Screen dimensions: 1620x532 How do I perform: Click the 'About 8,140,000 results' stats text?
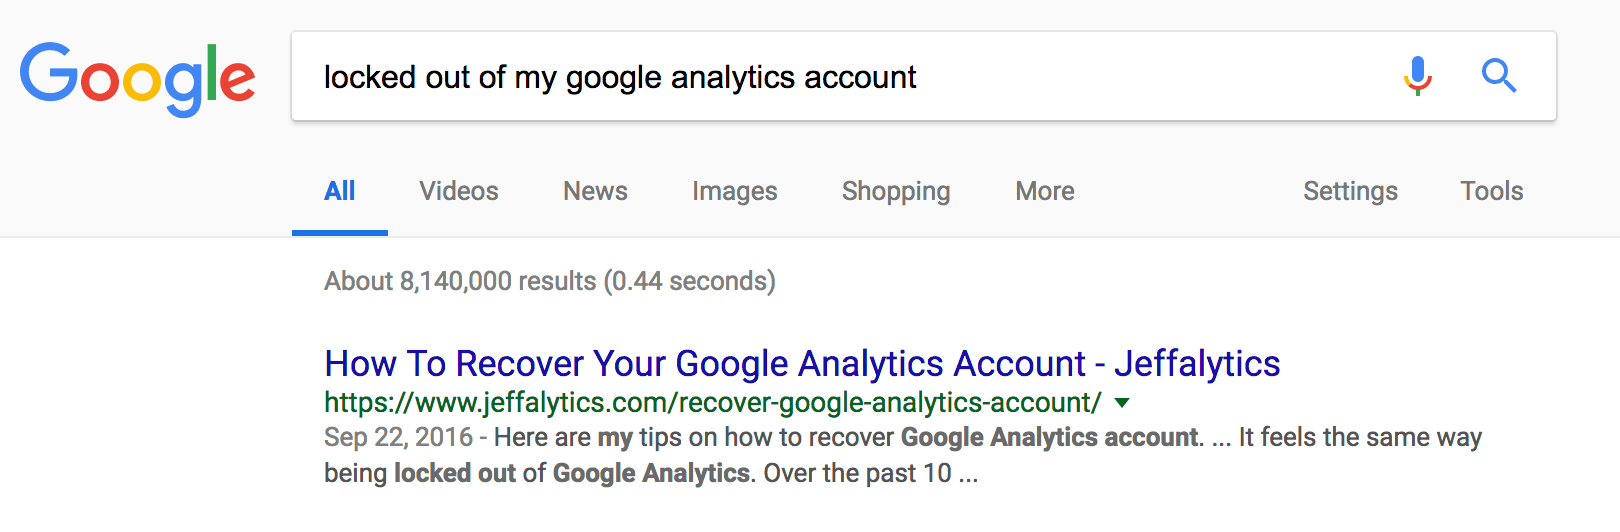coord(460,281)
